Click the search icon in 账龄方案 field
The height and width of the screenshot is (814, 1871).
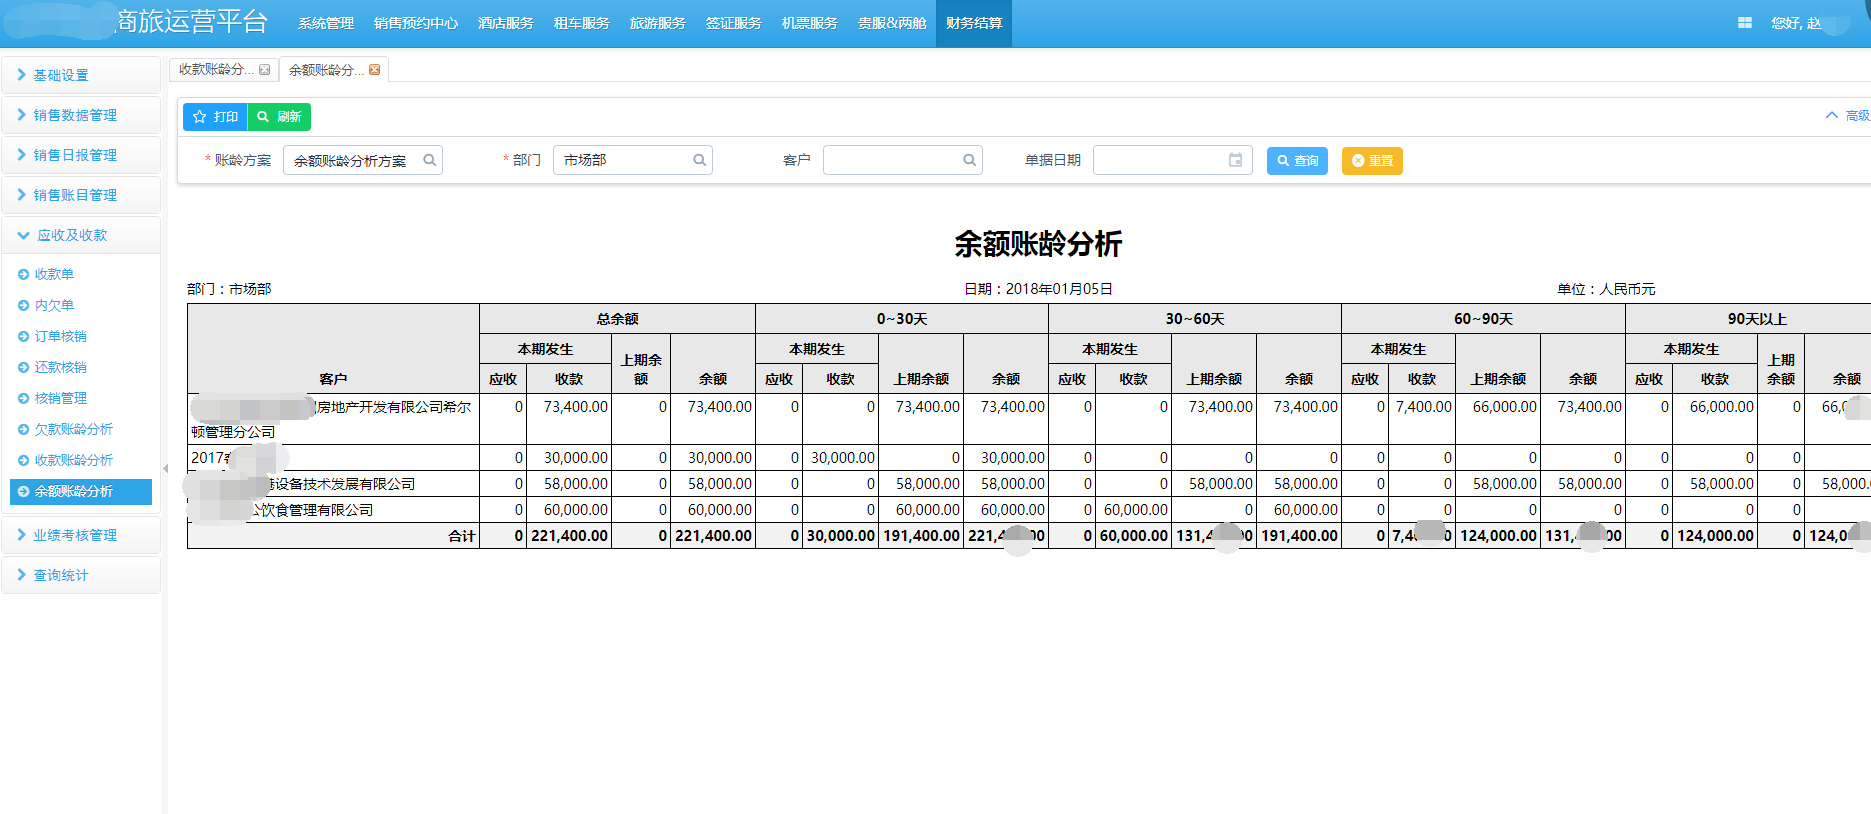(429, 160)
